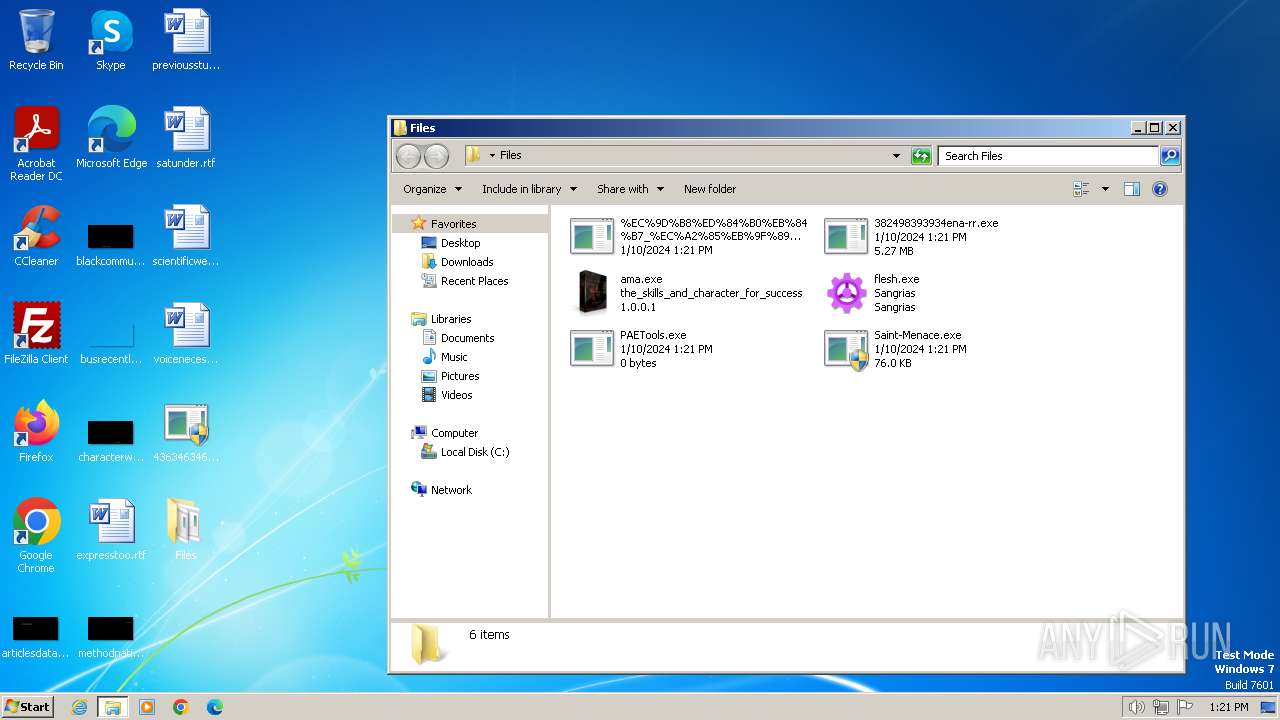This screenshot has width=1280, height=720.
Task: Click the Files address bar path
Action: tap(510, 156)
